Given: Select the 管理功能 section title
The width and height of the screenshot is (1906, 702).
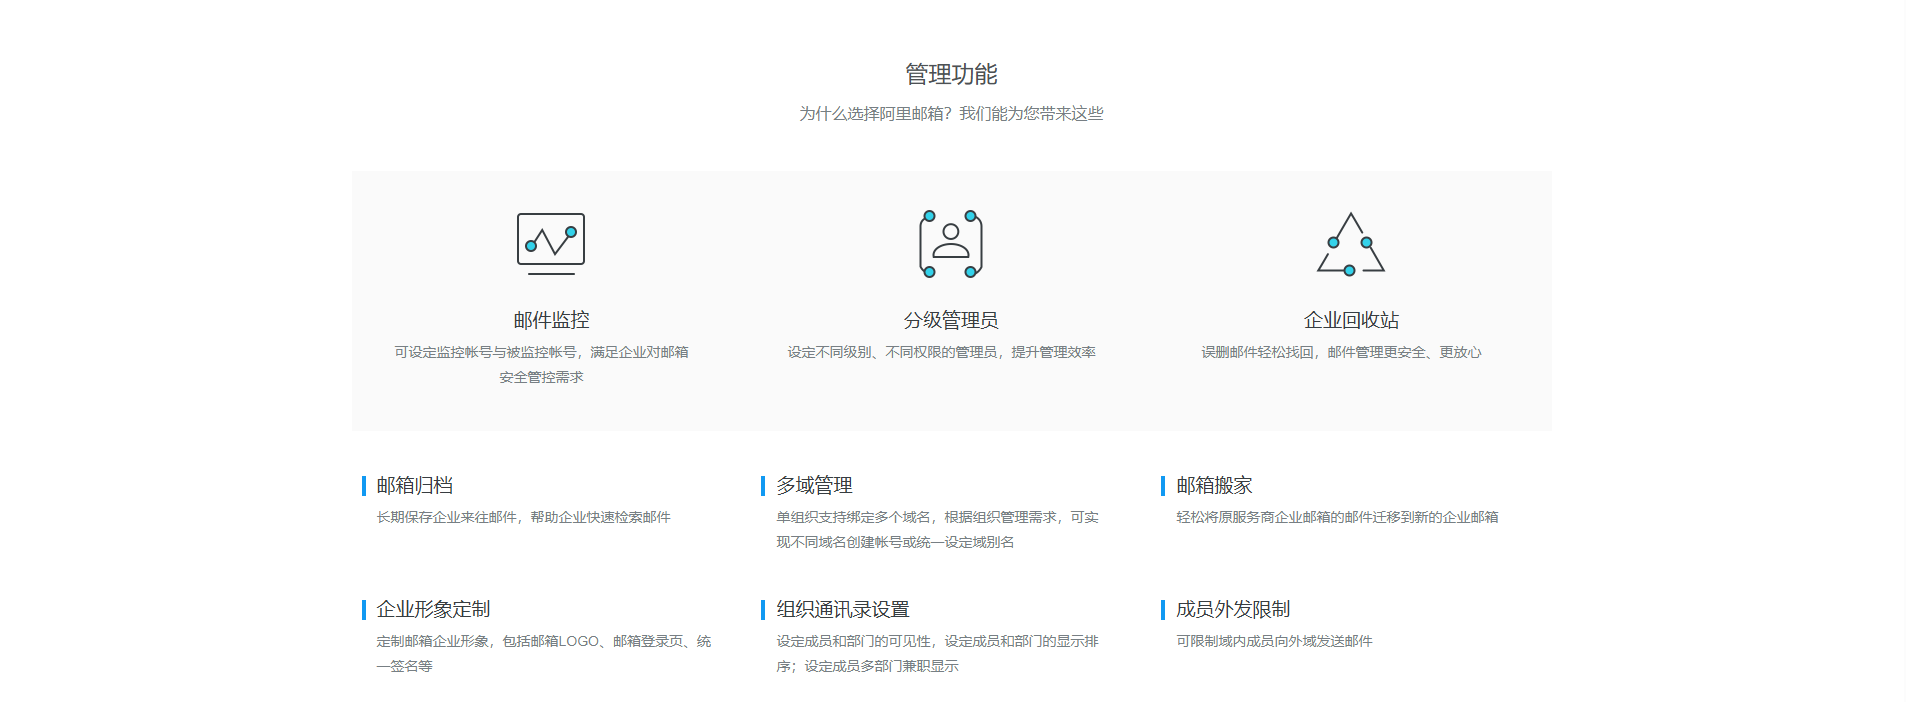Looking at the screenshot, I should click(951, 74).
